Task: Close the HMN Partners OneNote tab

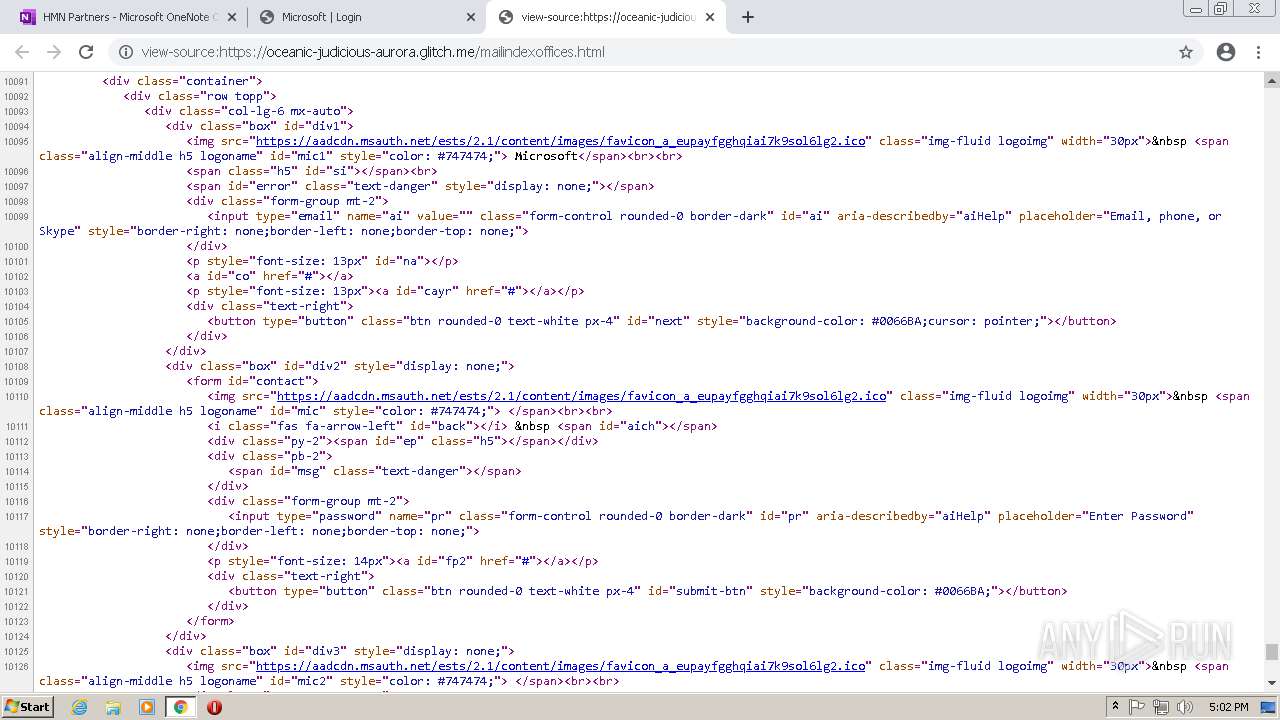Action: tap(231, 17)
